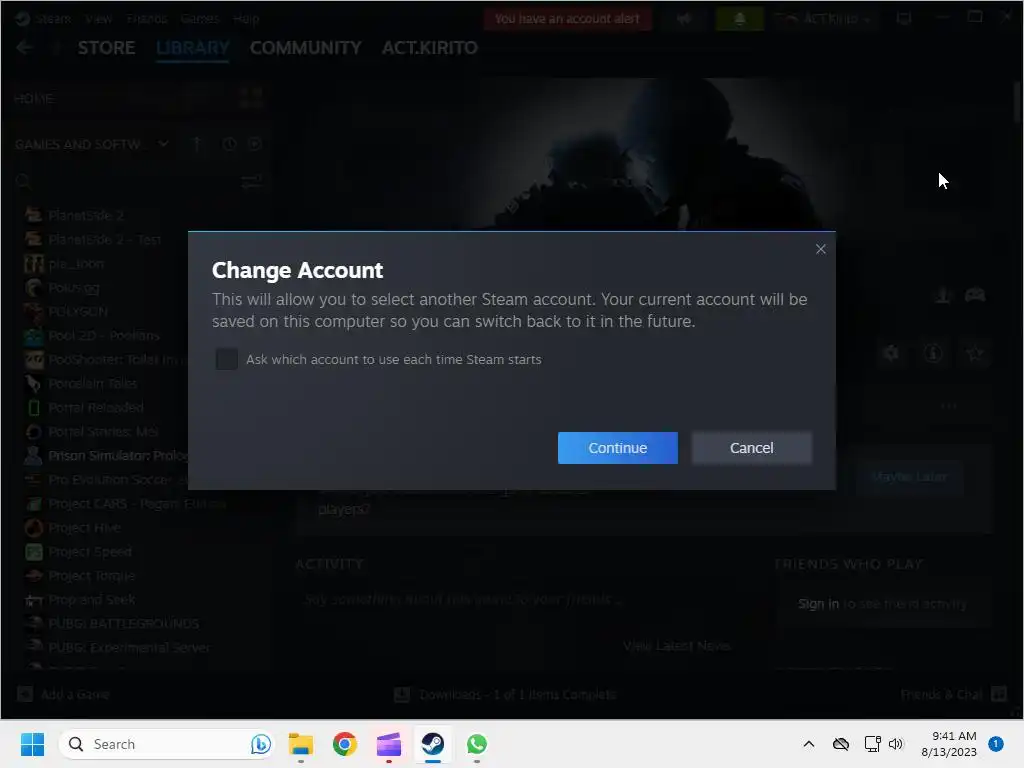Click Maybe Later
This screenshot has height=768, width=1024.
[x=909, y=477]
